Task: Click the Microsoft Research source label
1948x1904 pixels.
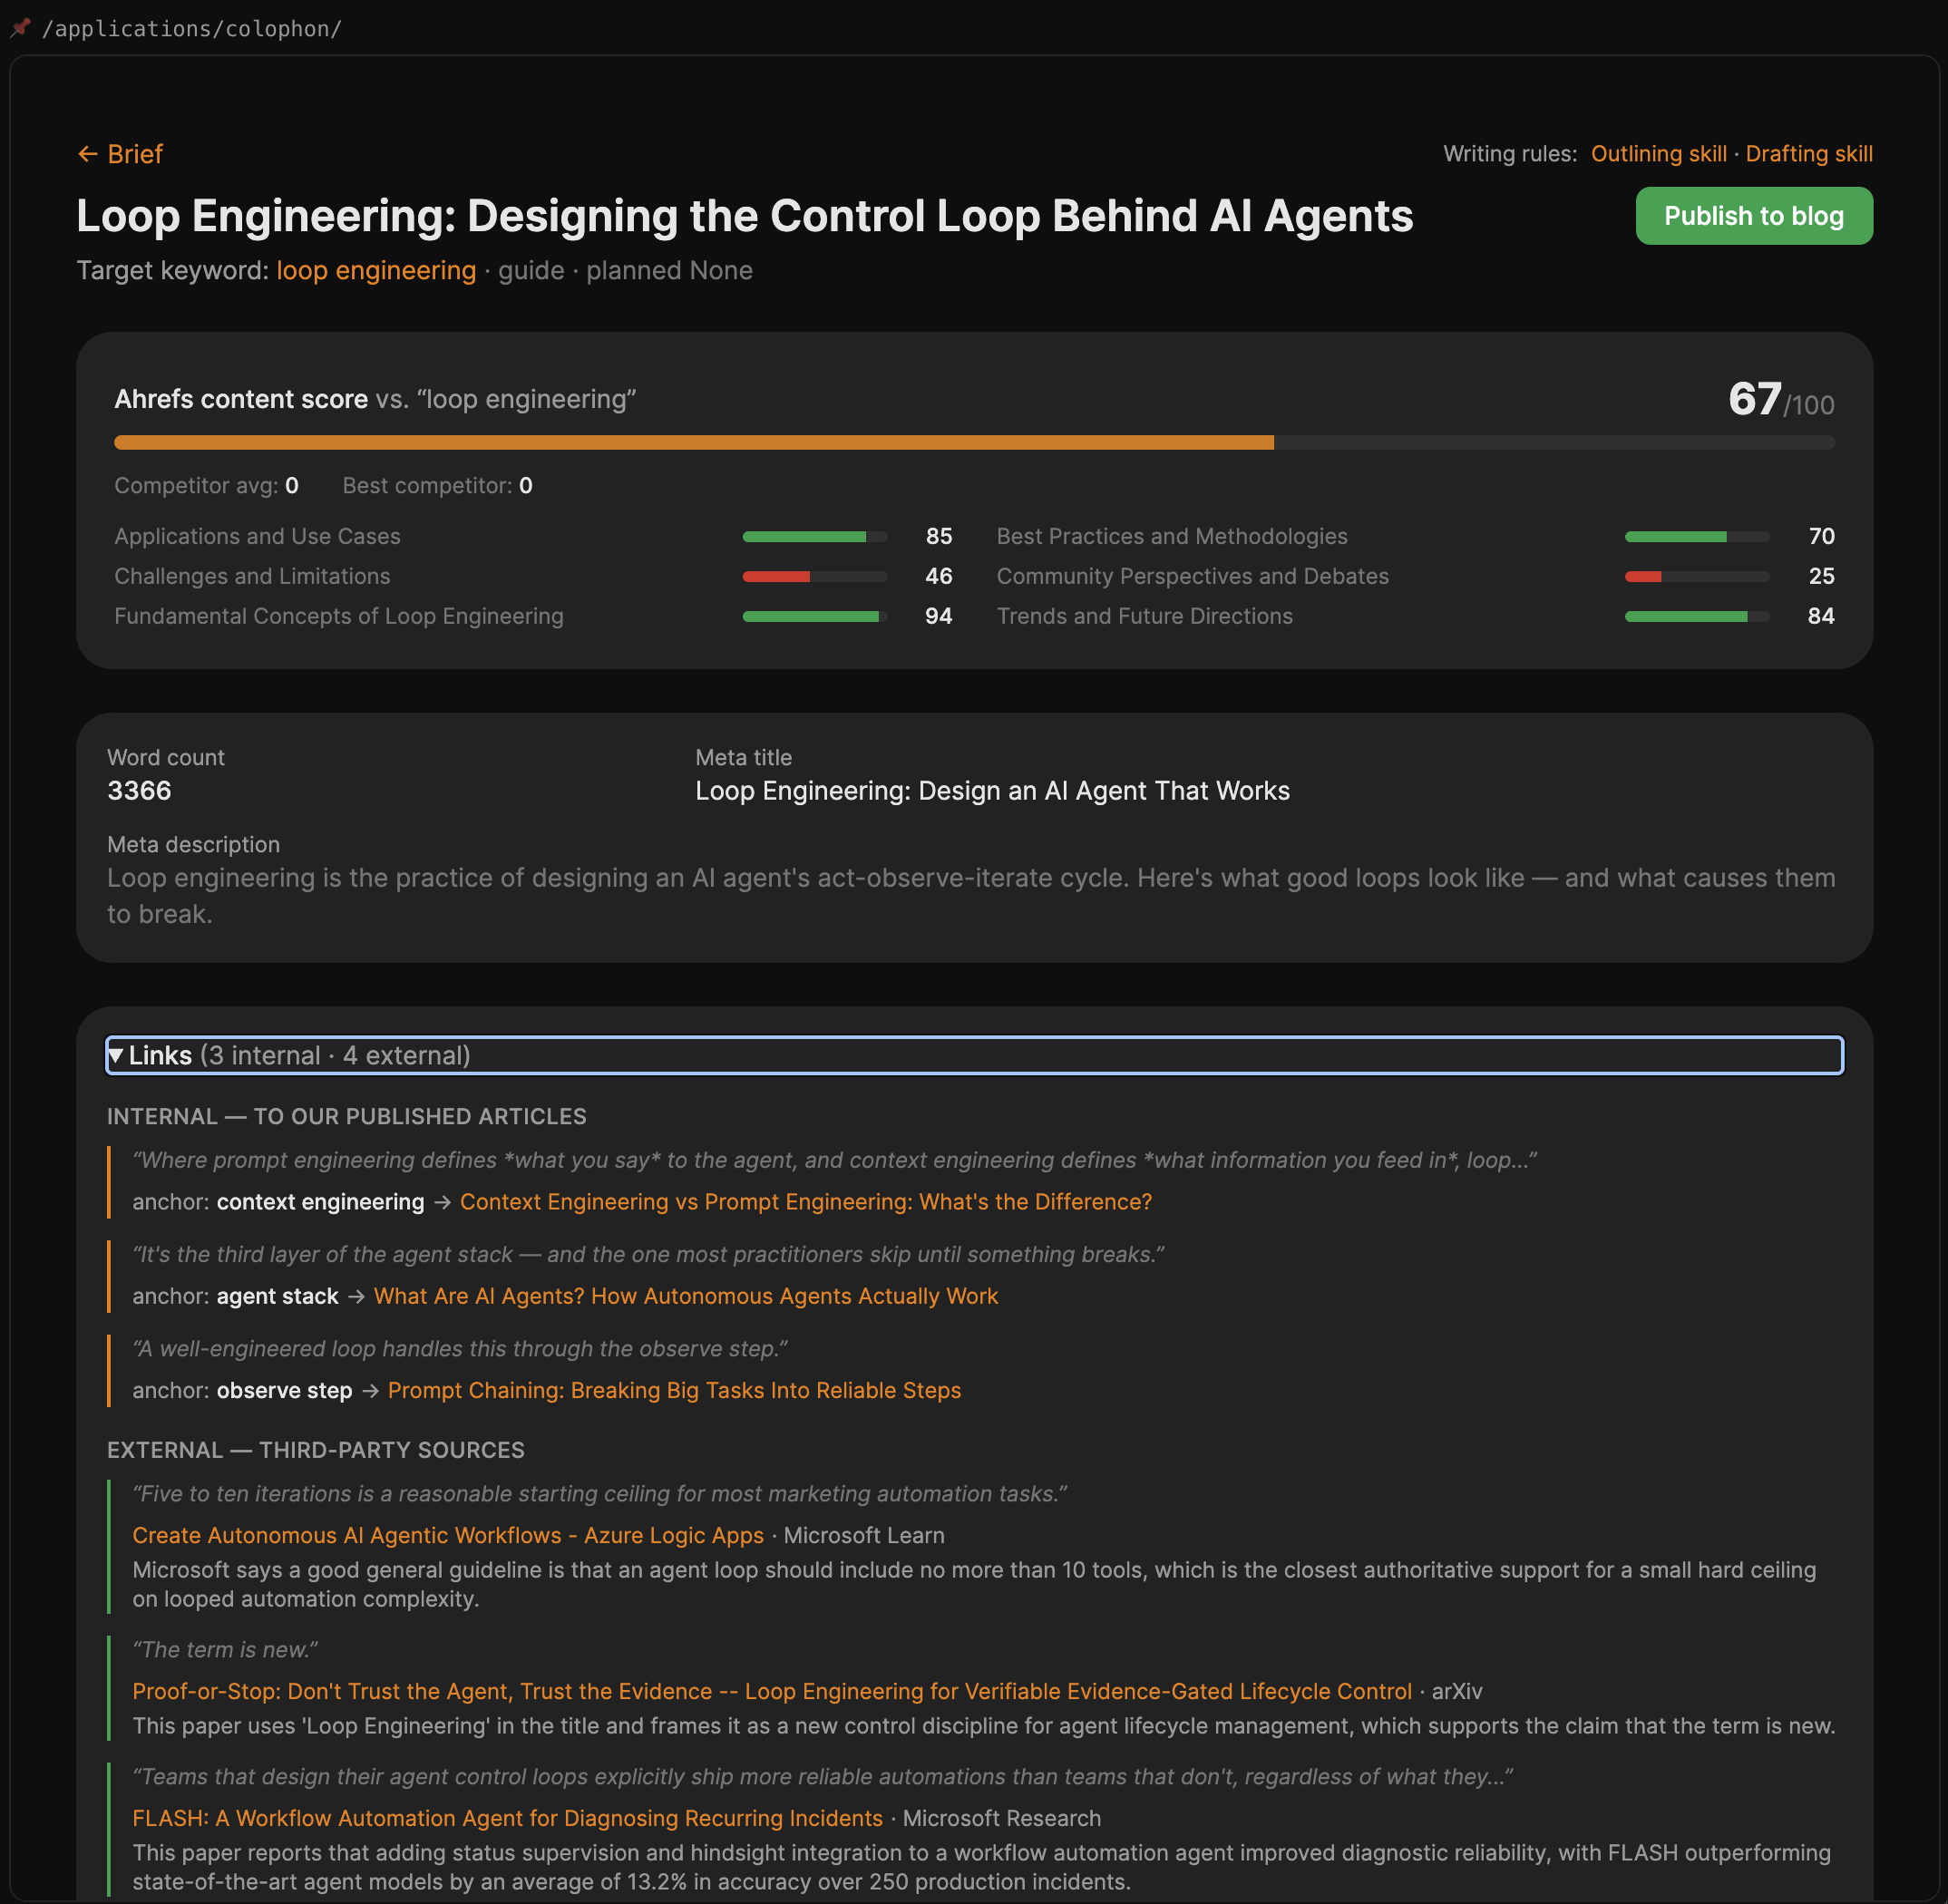Action: 1002,1818
